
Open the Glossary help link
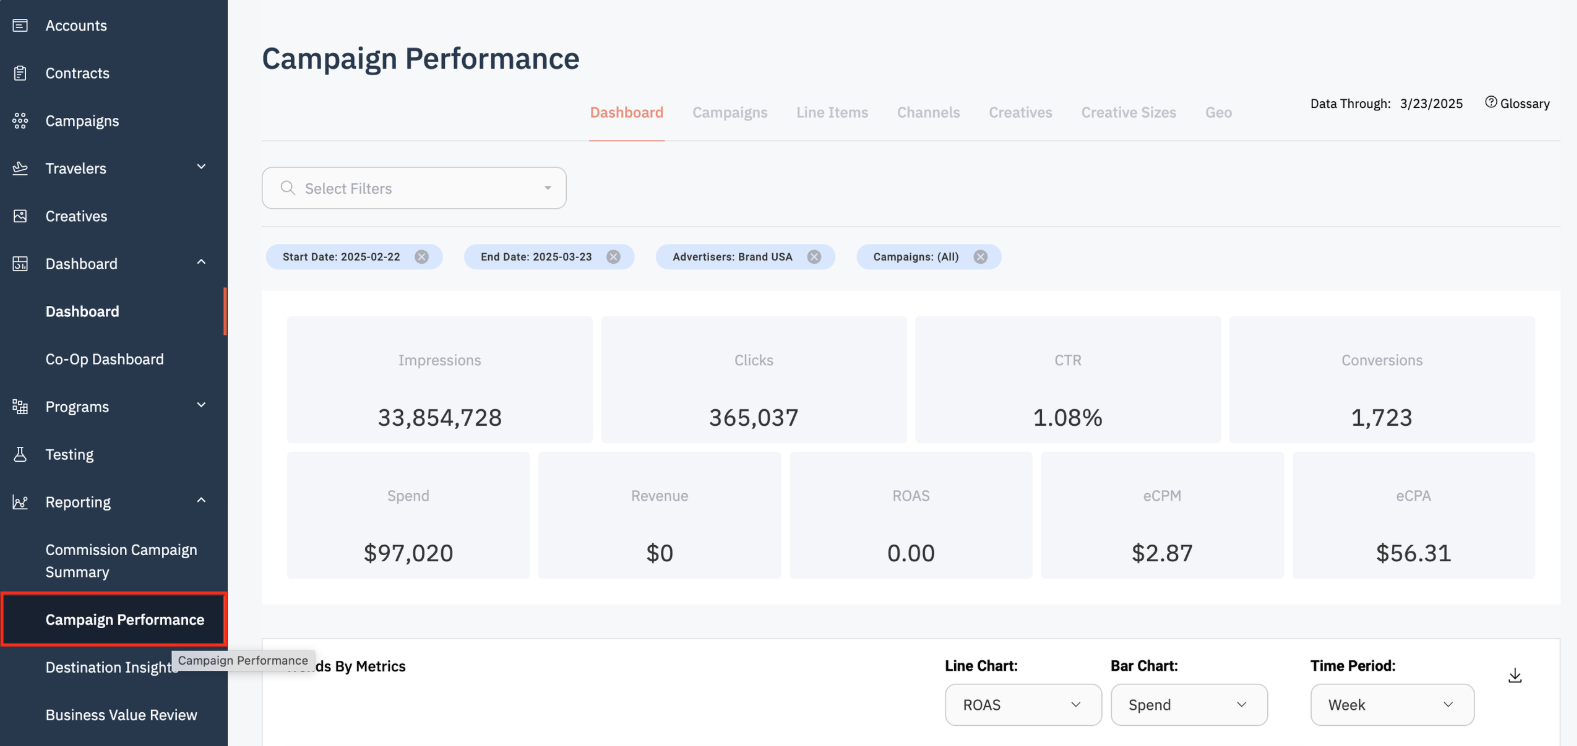point(1517,103)
